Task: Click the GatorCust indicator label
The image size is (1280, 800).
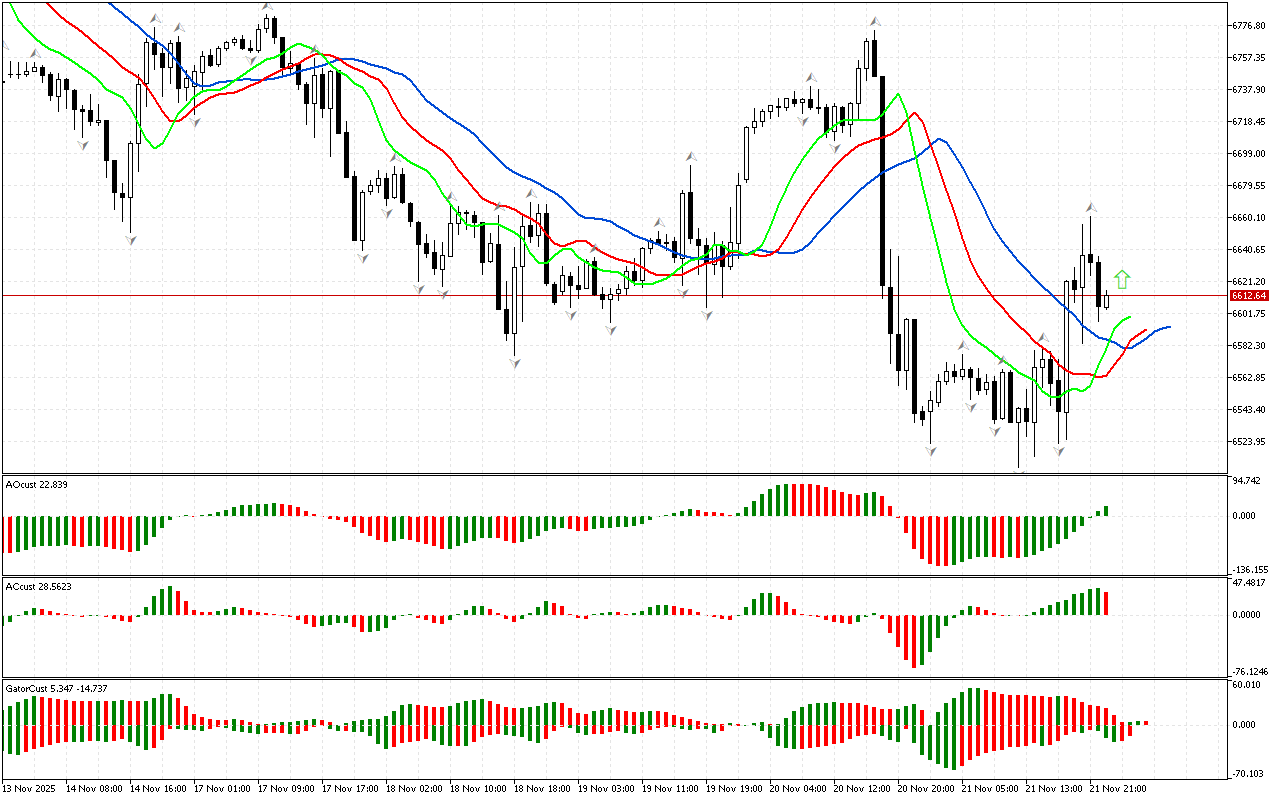Action: [x=57, y=688]
